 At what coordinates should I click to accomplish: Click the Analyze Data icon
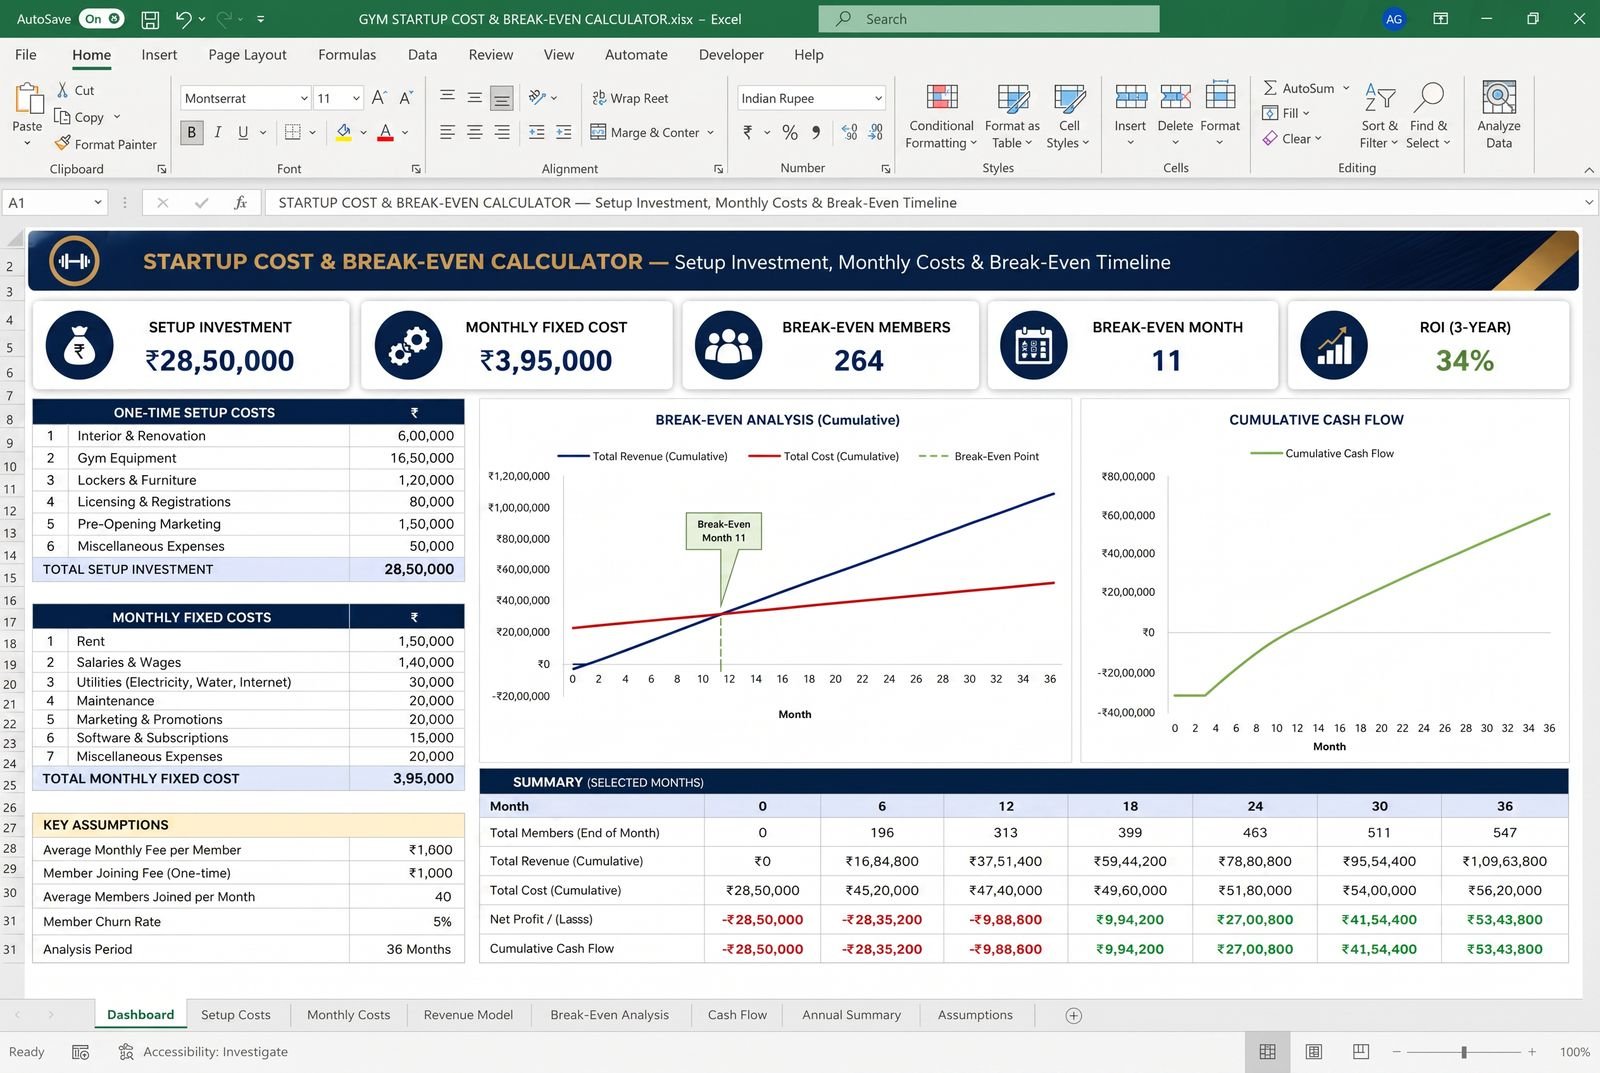(x=1499, y=97)
